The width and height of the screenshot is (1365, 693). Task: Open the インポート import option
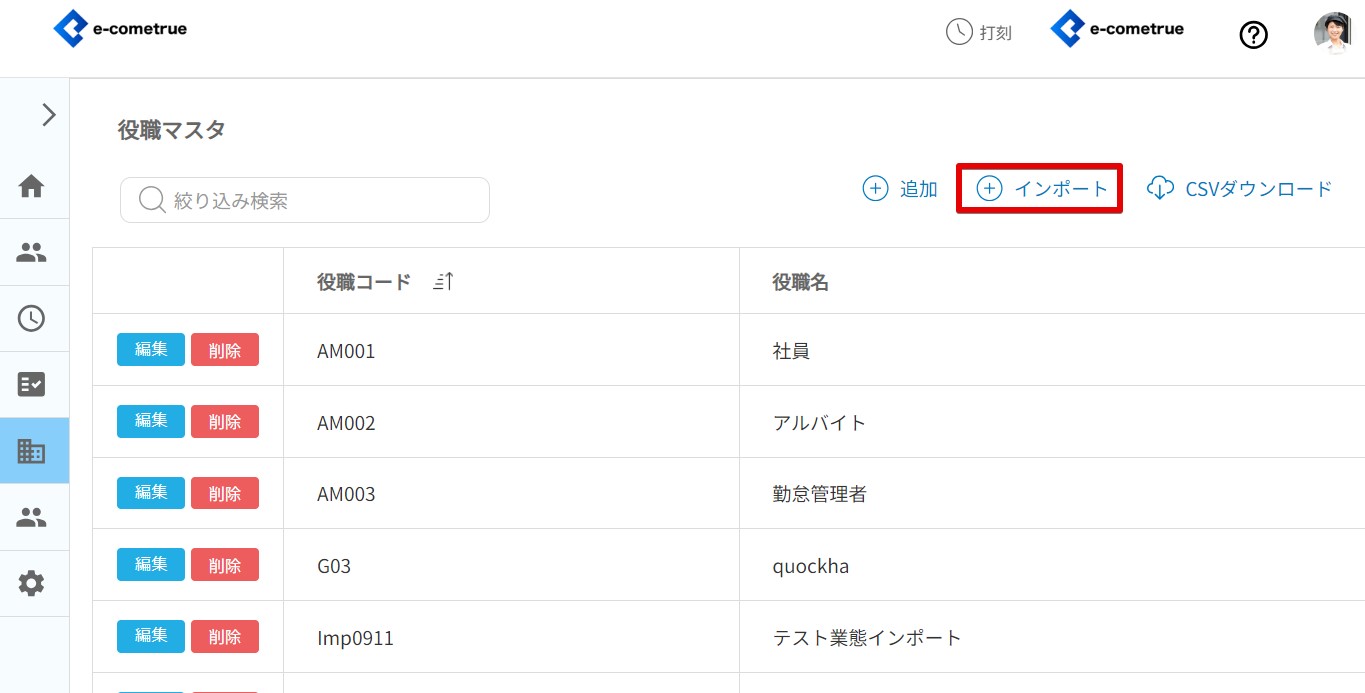pos(1042,189)
